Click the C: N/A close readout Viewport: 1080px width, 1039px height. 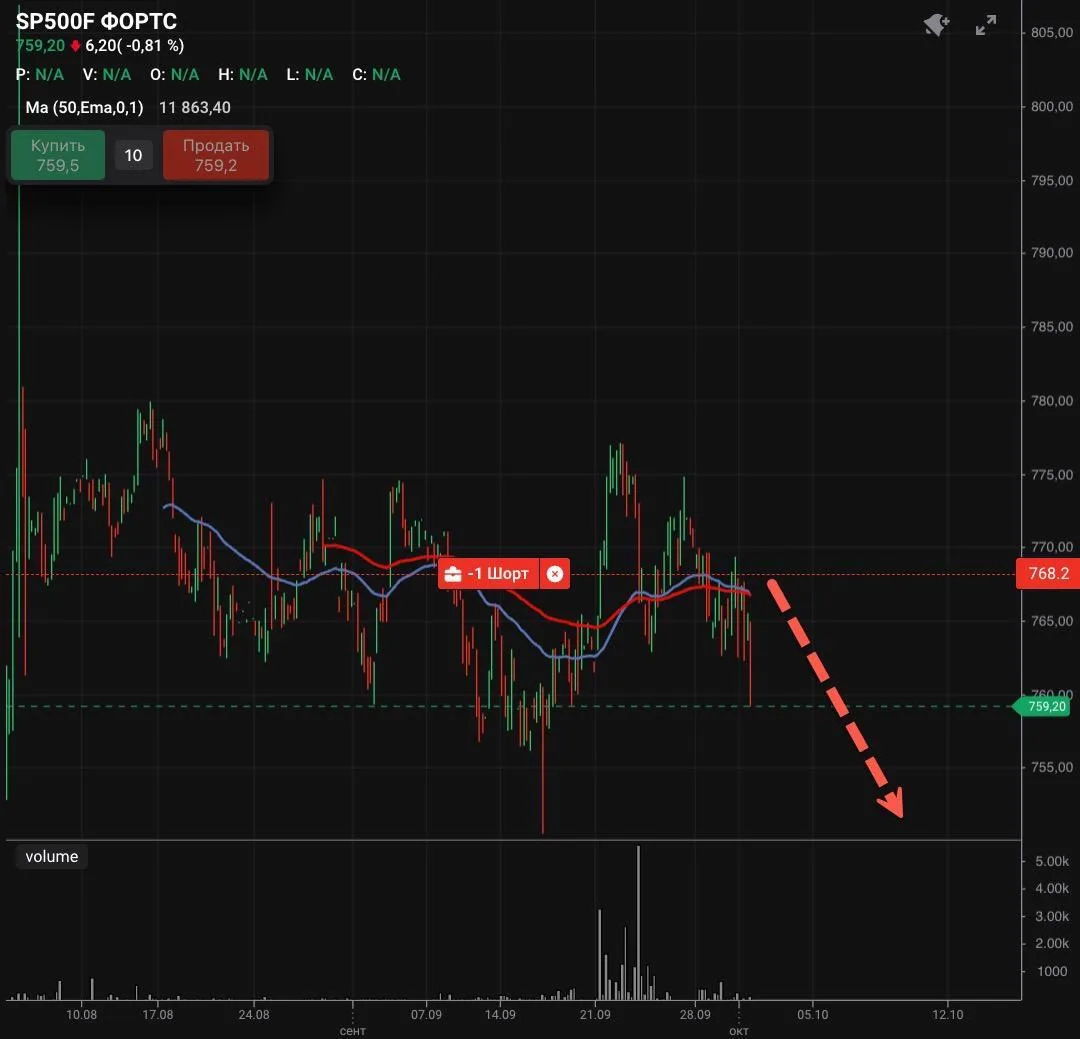[376, 74]
